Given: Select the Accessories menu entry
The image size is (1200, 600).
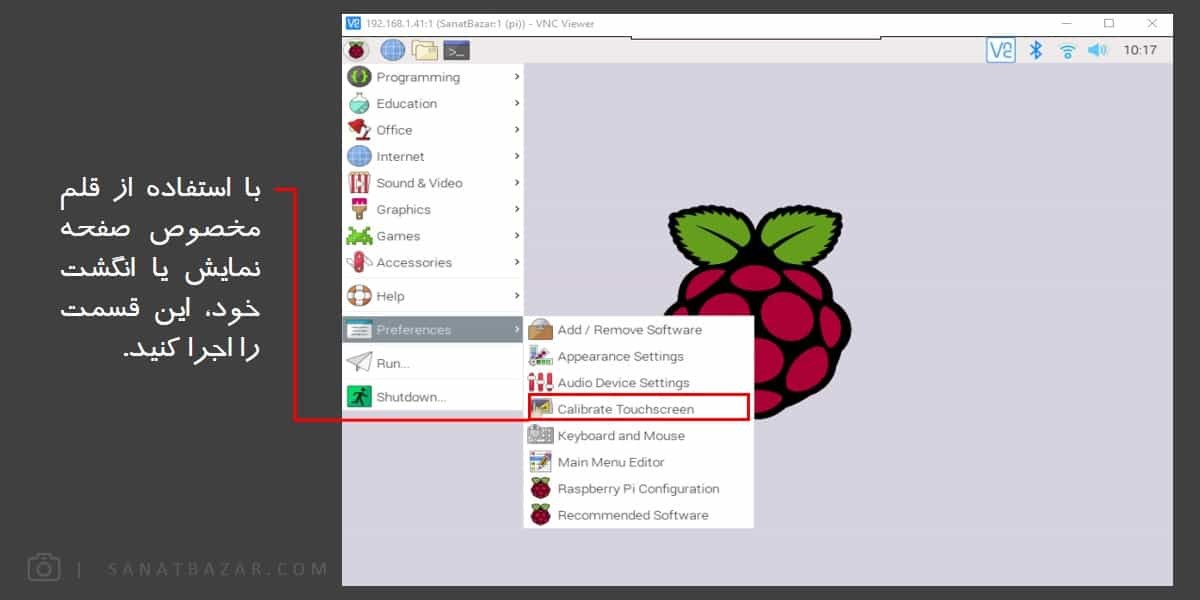Looking at the screenshot, I should click(x=433, y=263).
